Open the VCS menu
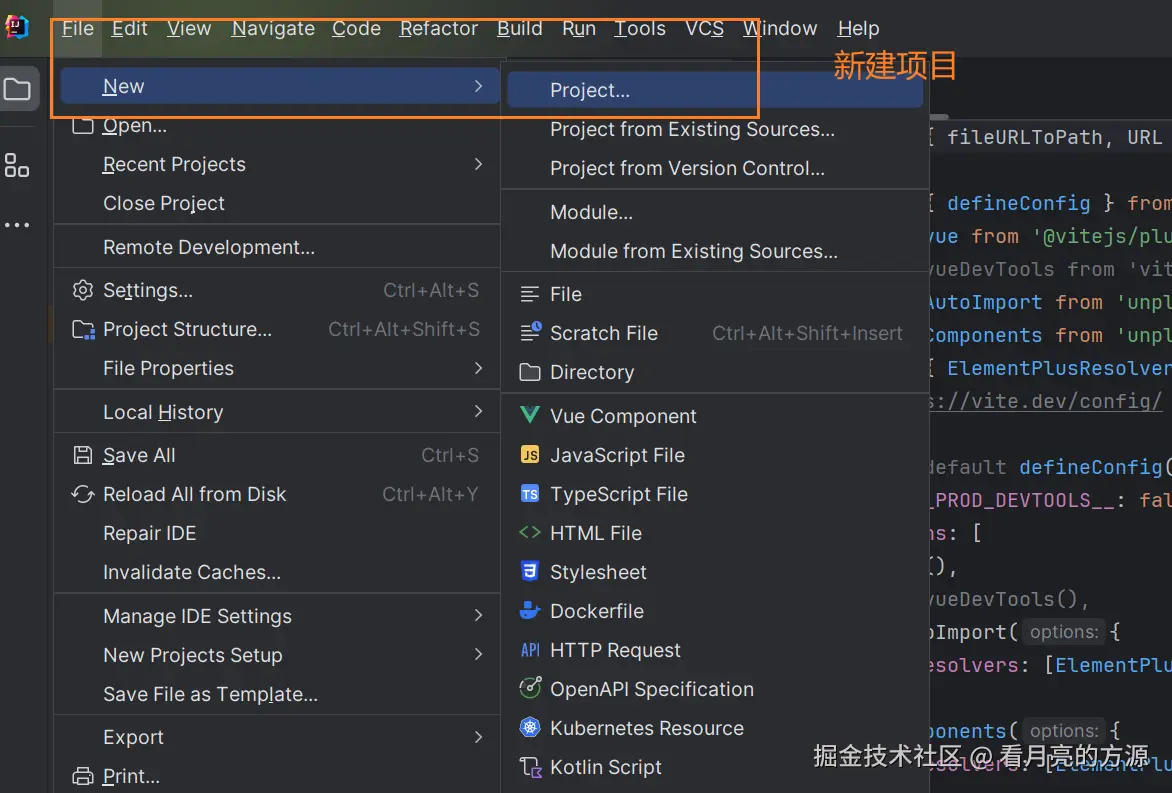 coord(704,28)
